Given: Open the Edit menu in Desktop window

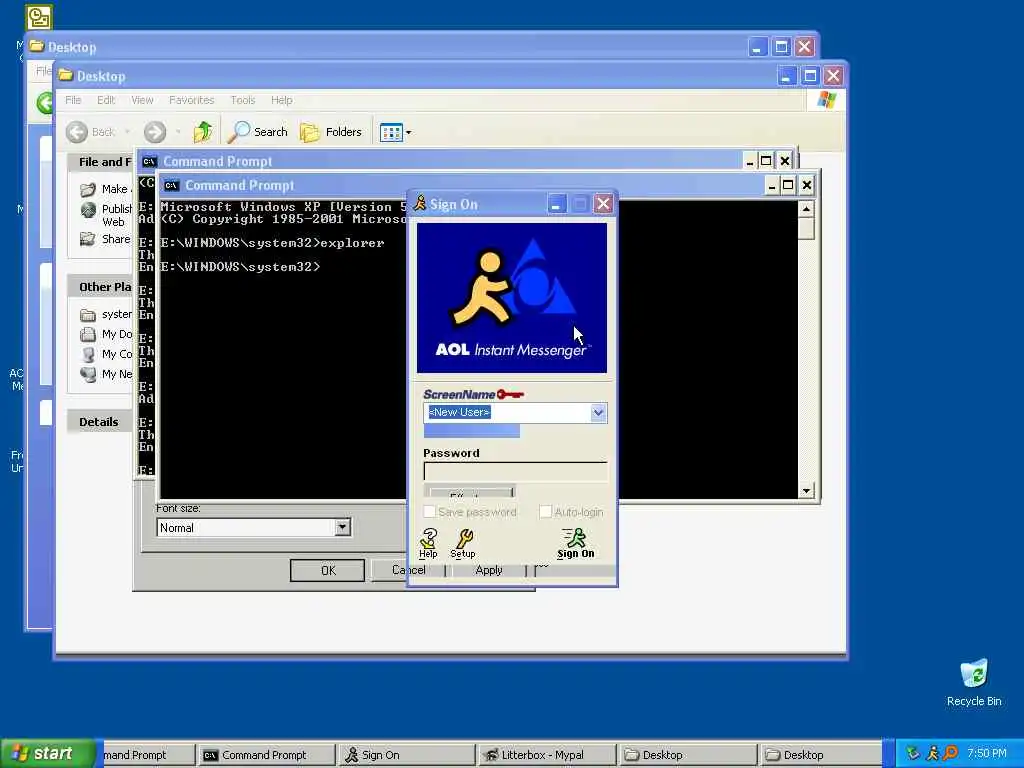Looking at the screenshot, I should click(x=106, y=100).
